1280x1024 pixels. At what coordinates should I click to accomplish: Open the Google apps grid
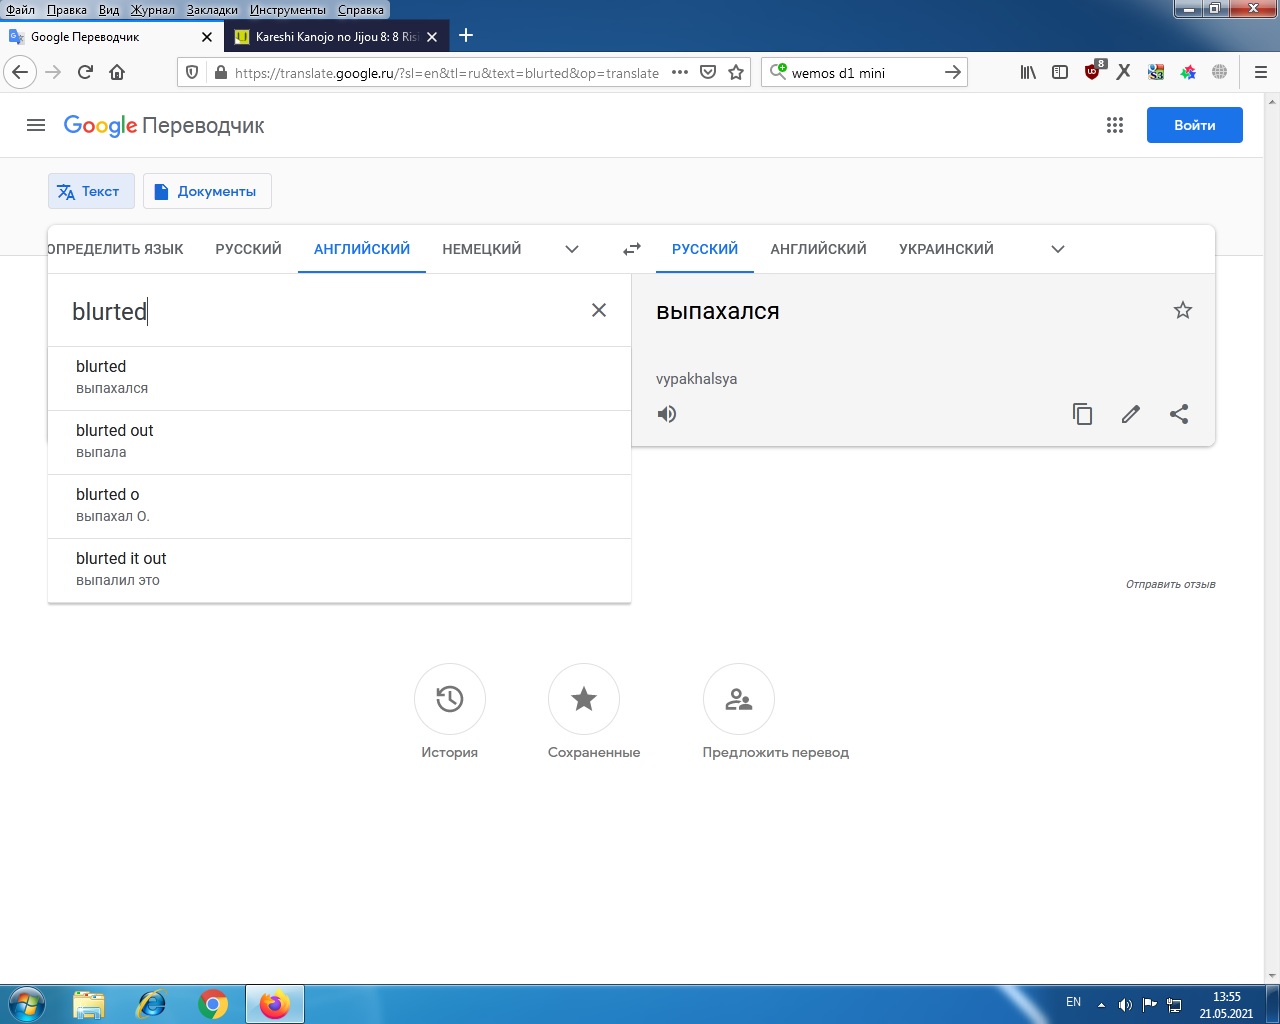[x=1115, y=125]
